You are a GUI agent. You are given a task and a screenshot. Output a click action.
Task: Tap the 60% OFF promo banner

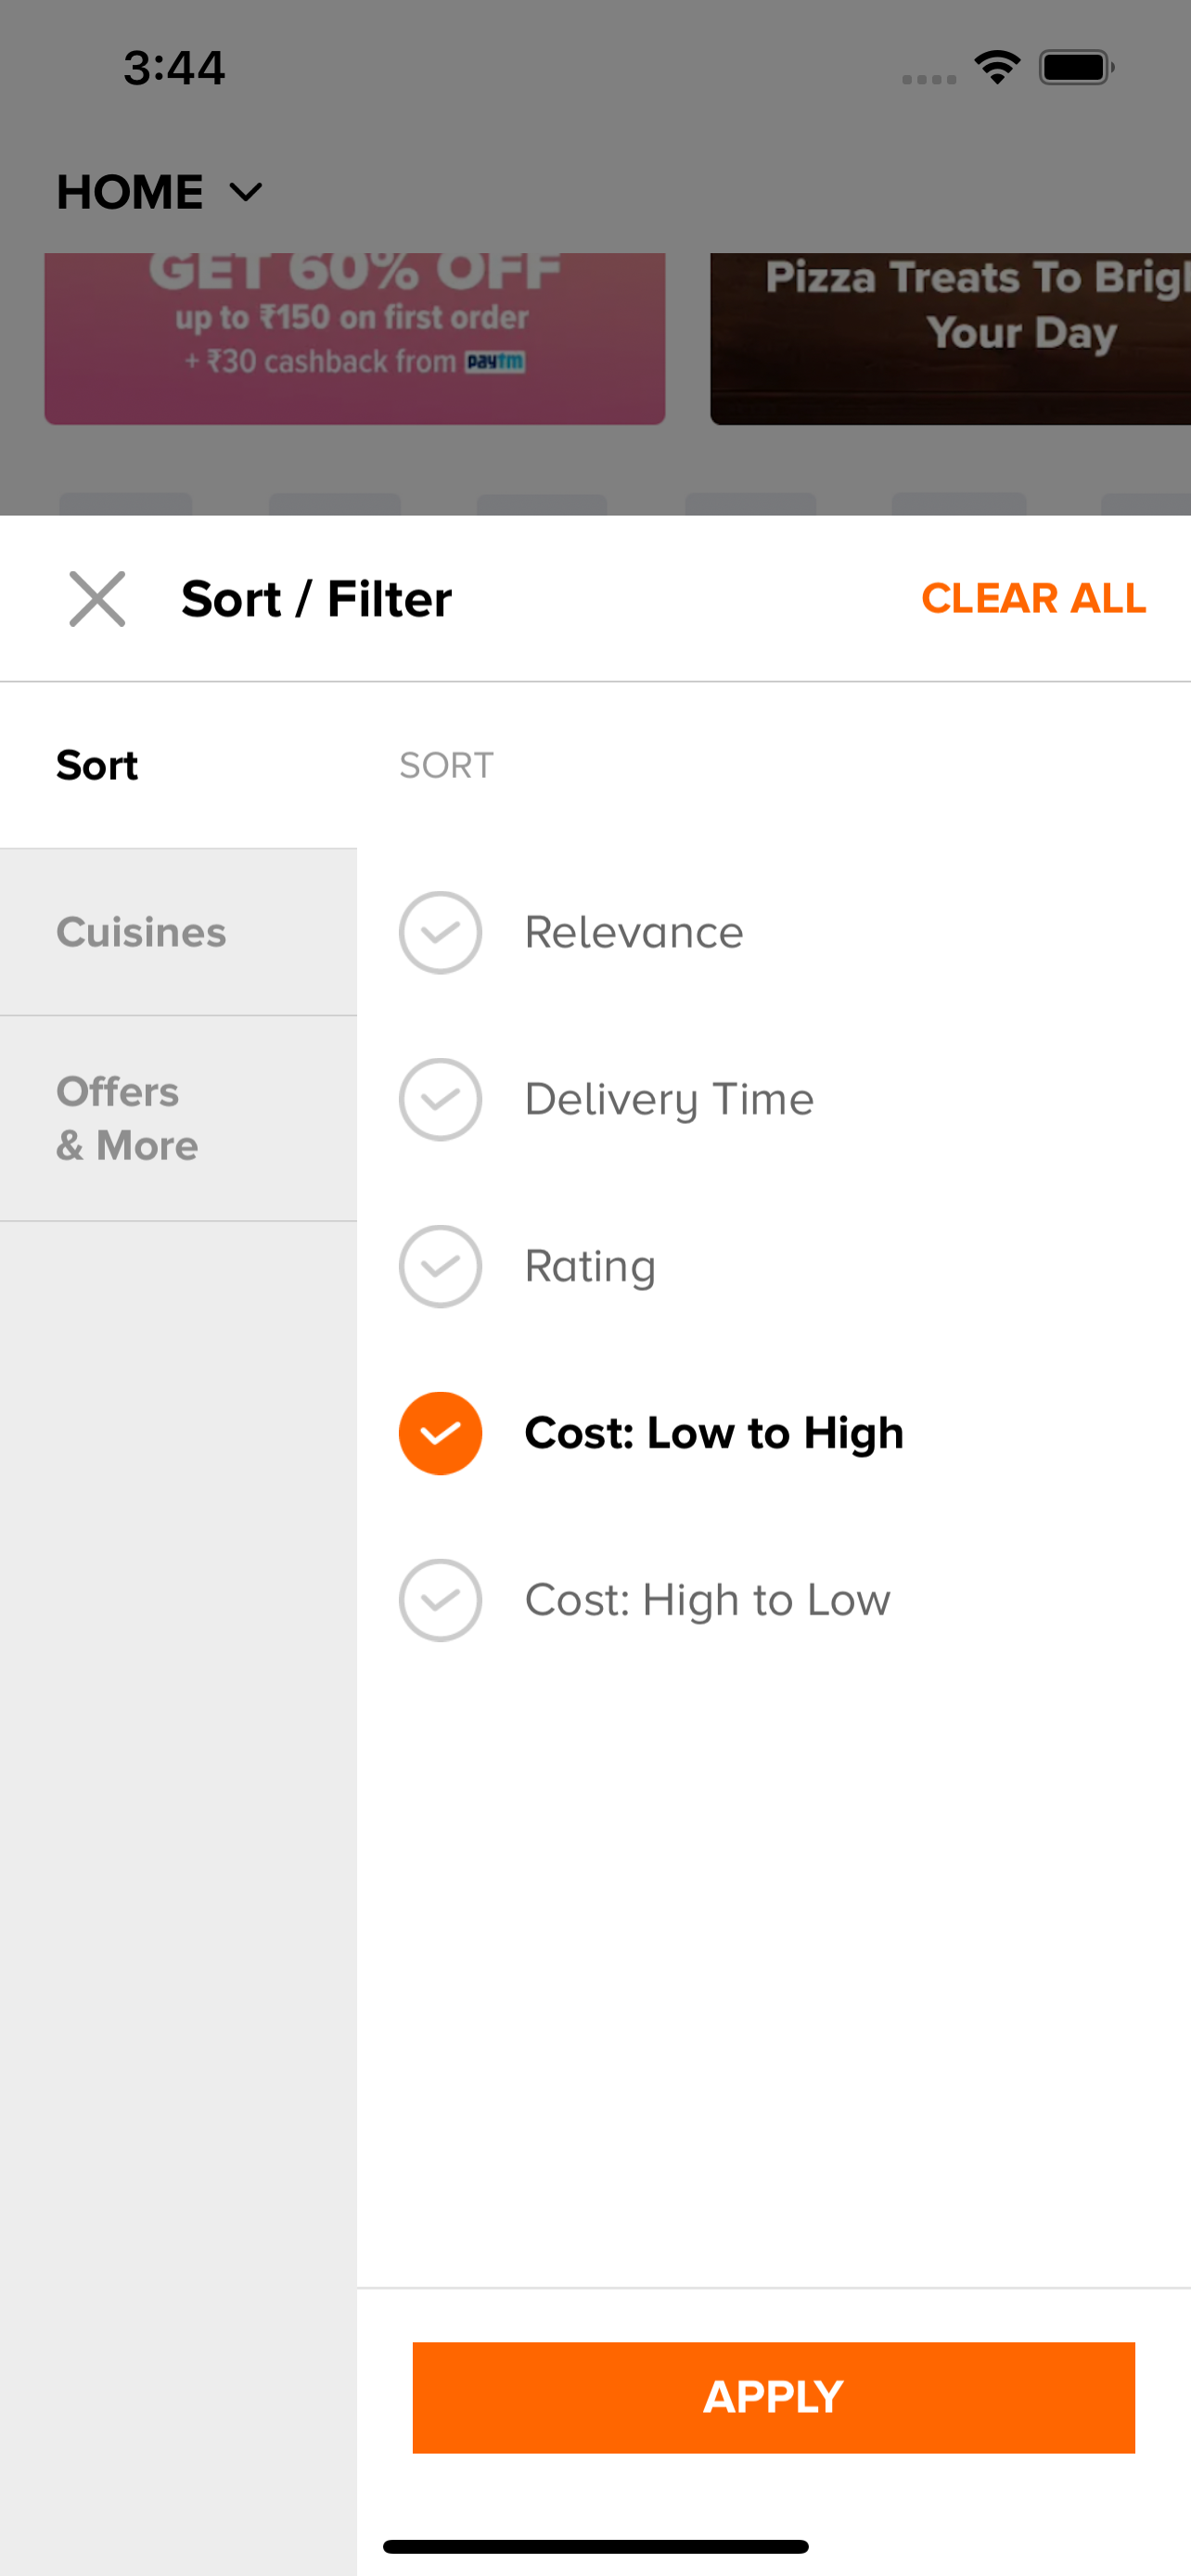354,338
